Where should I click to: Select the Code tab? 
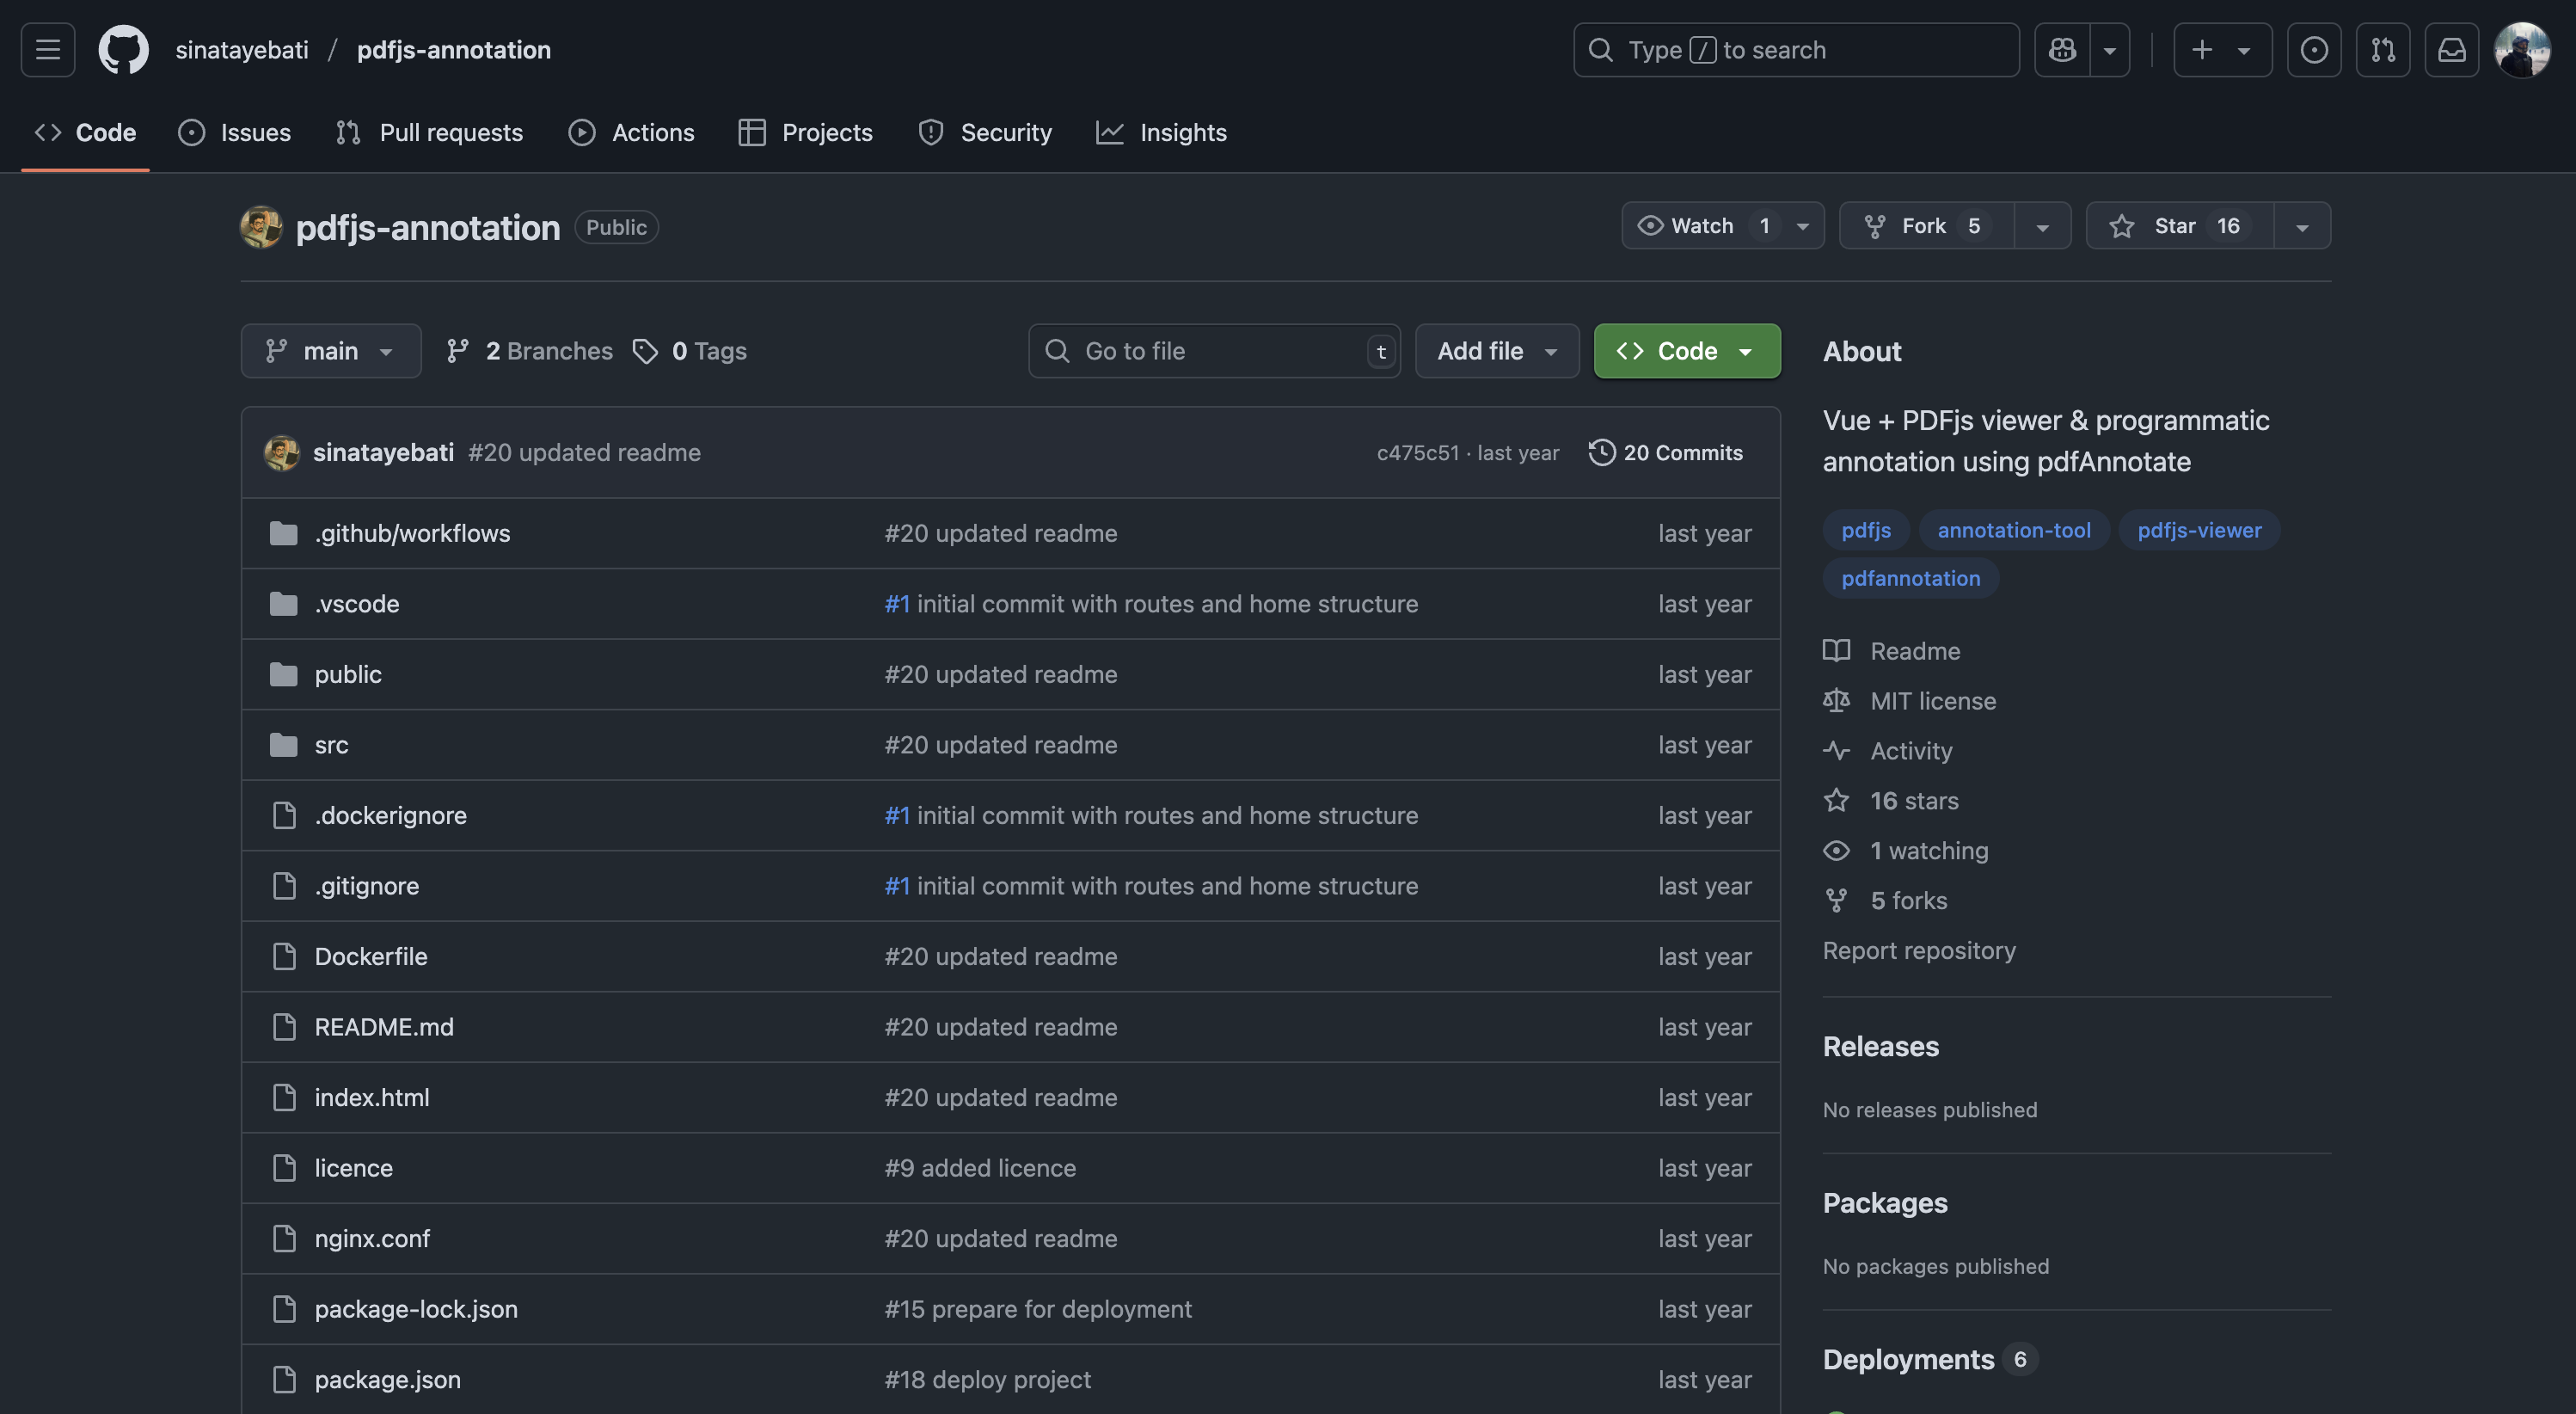click(x=86, y=132)
